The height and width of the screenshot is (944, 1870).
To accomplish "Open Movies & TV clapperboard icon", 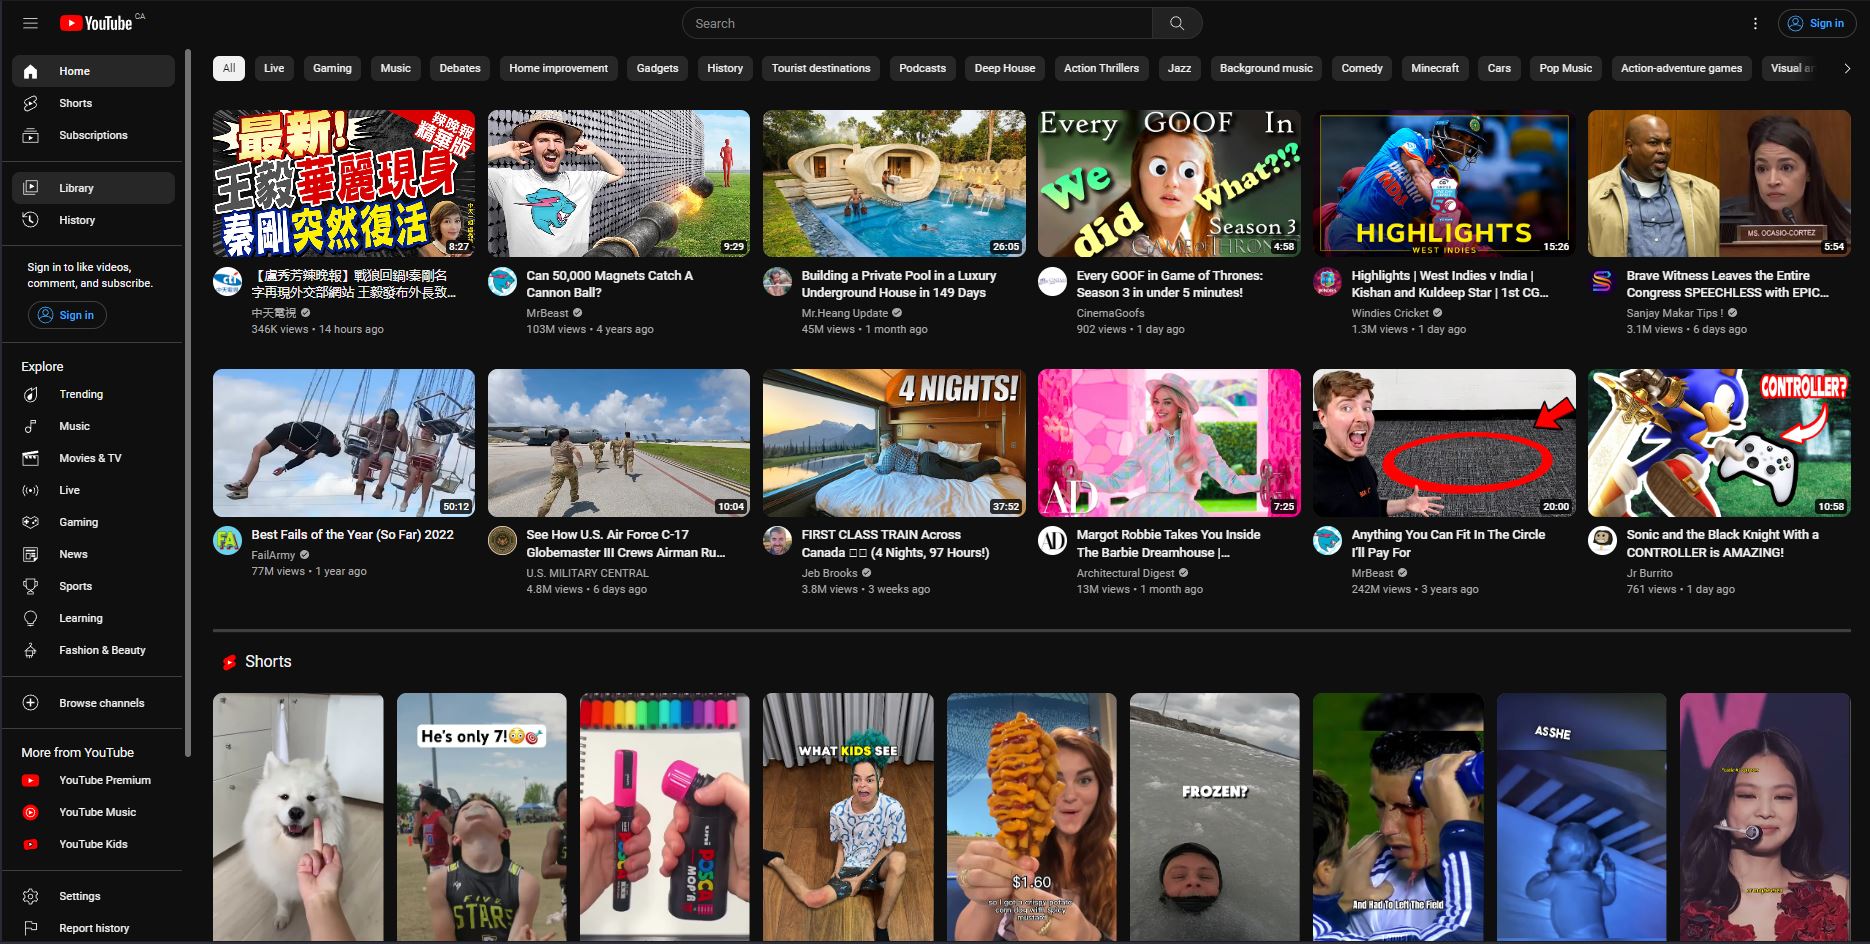I will tap(31, 458).
